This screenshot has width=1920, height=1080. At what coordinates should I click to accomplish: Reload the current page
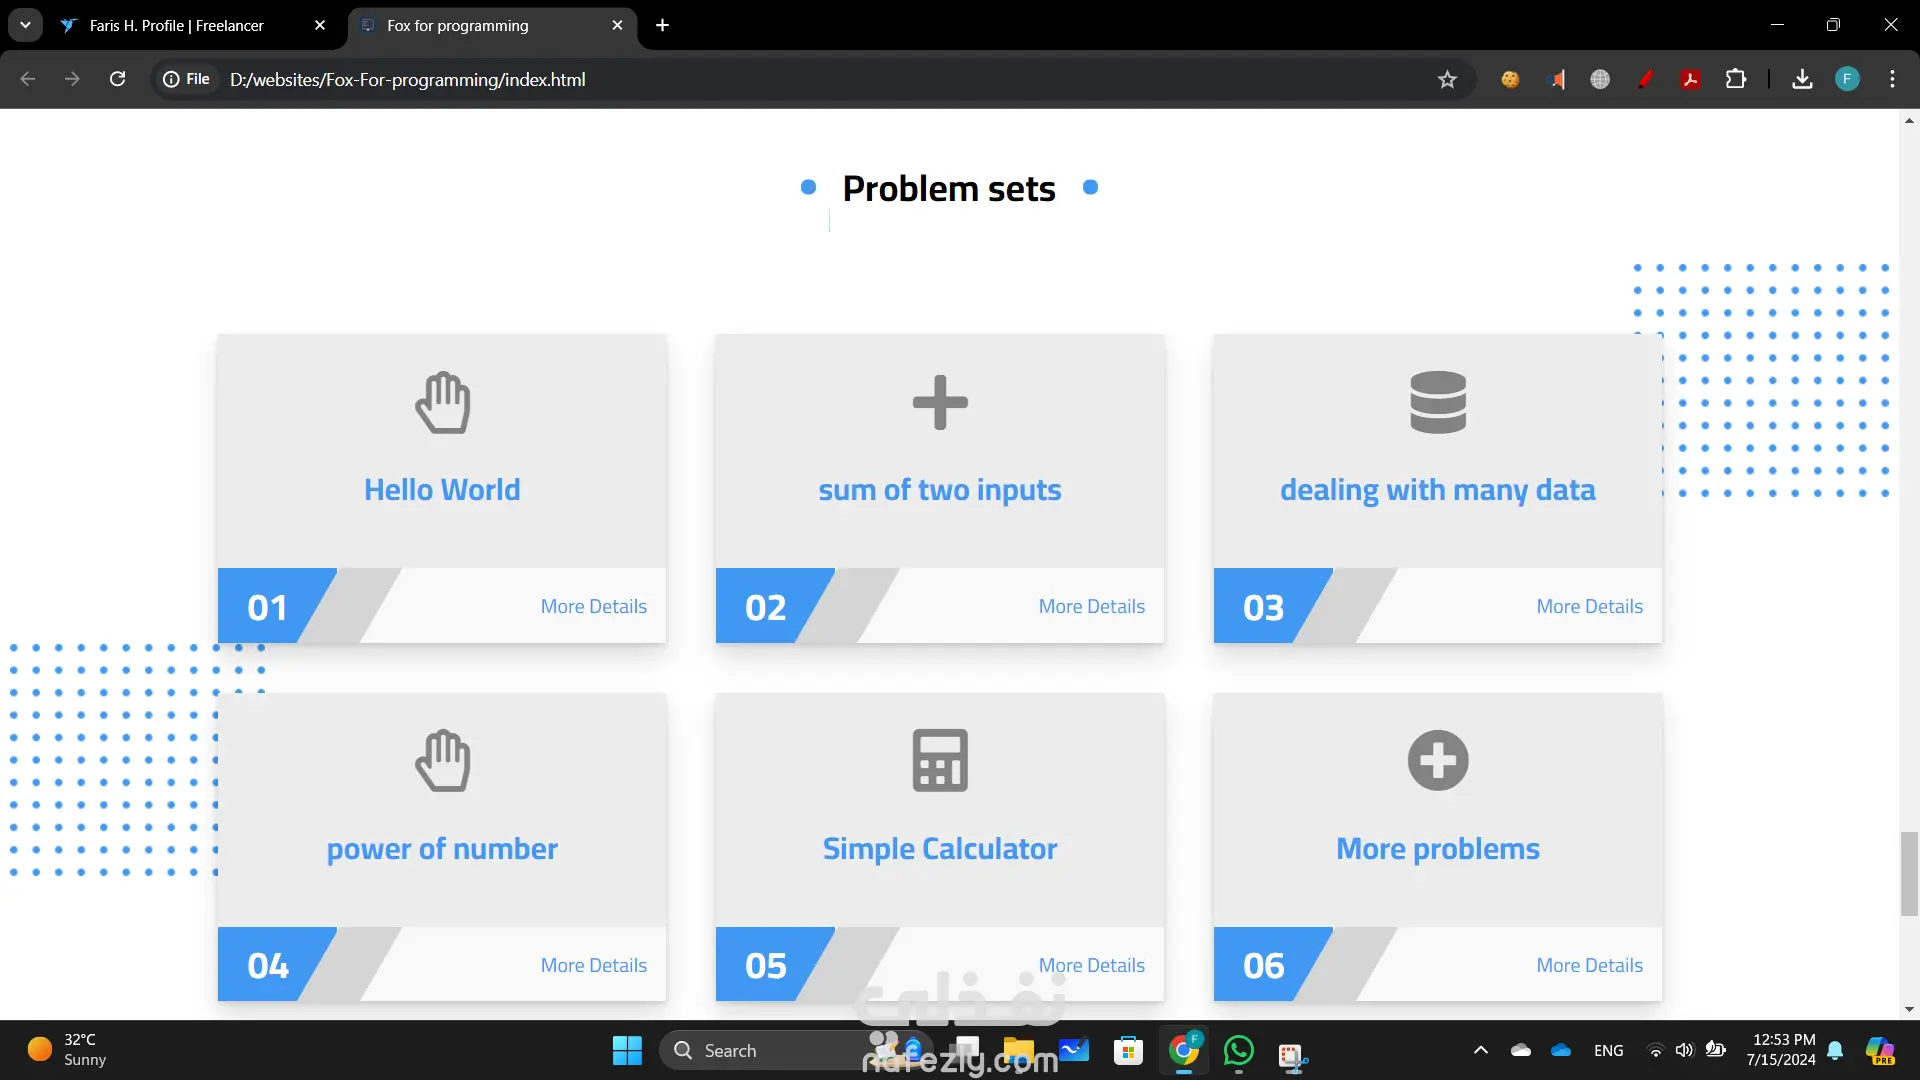117,80
